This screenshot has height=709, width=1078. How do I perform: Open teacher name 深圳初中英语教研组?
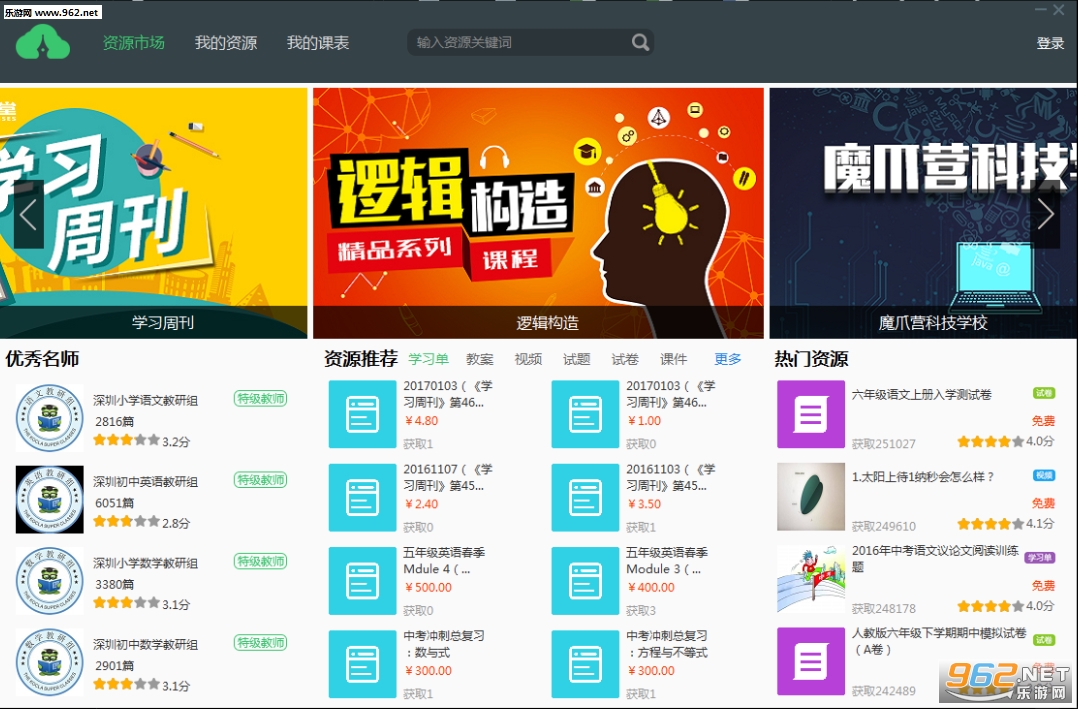[146, 481]
